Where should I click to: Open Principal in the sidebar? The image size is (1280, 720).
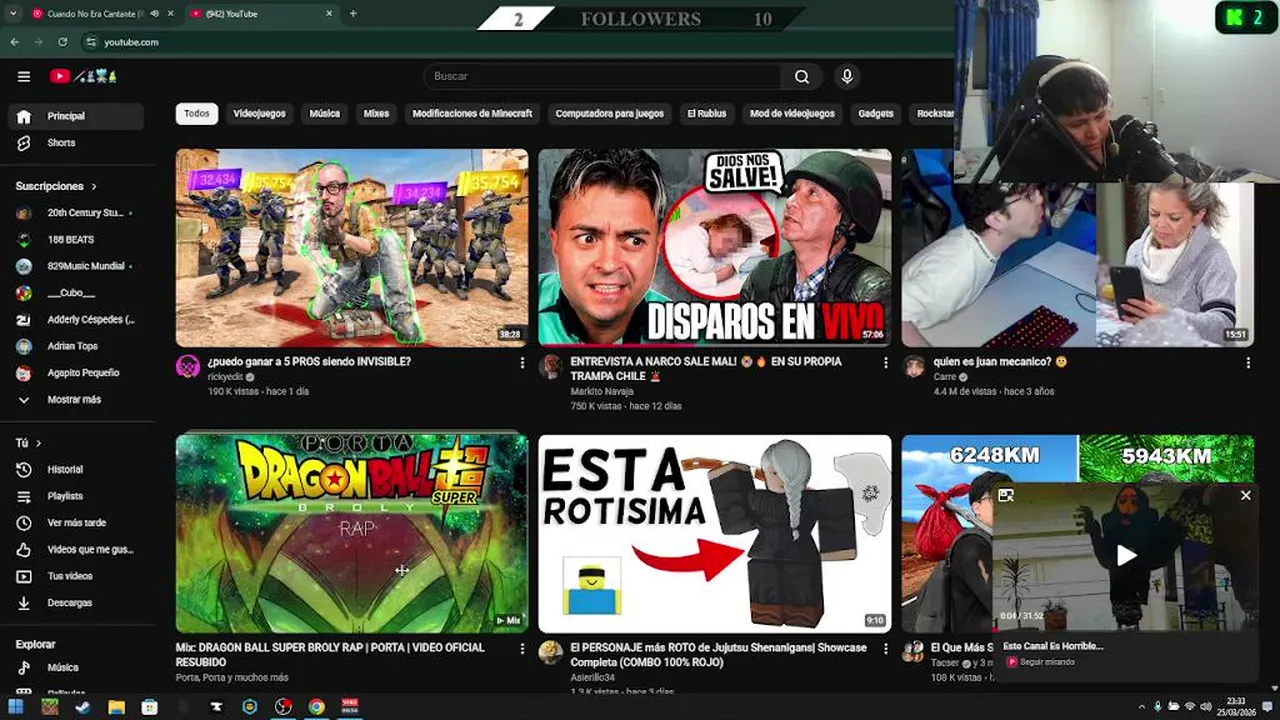tap(76, 116)
